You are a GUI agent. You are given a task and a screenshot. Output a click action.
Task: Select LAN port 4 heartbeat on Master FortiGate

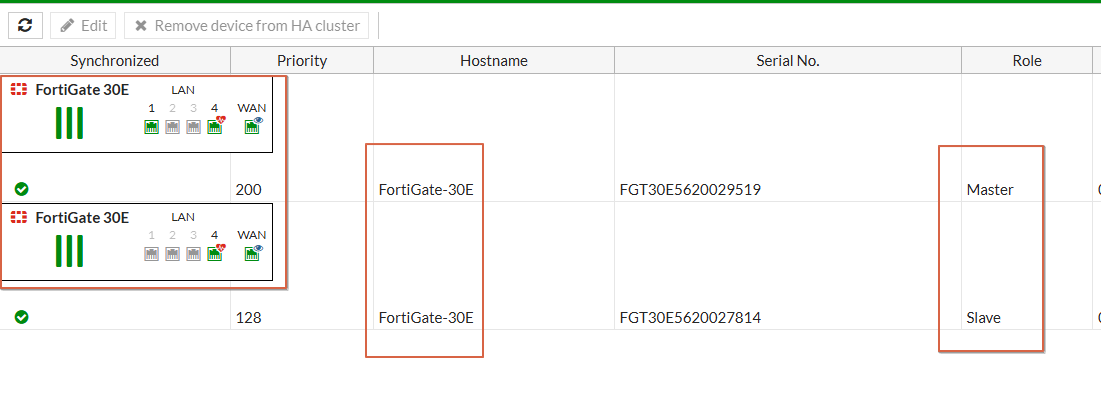[215, 126]
